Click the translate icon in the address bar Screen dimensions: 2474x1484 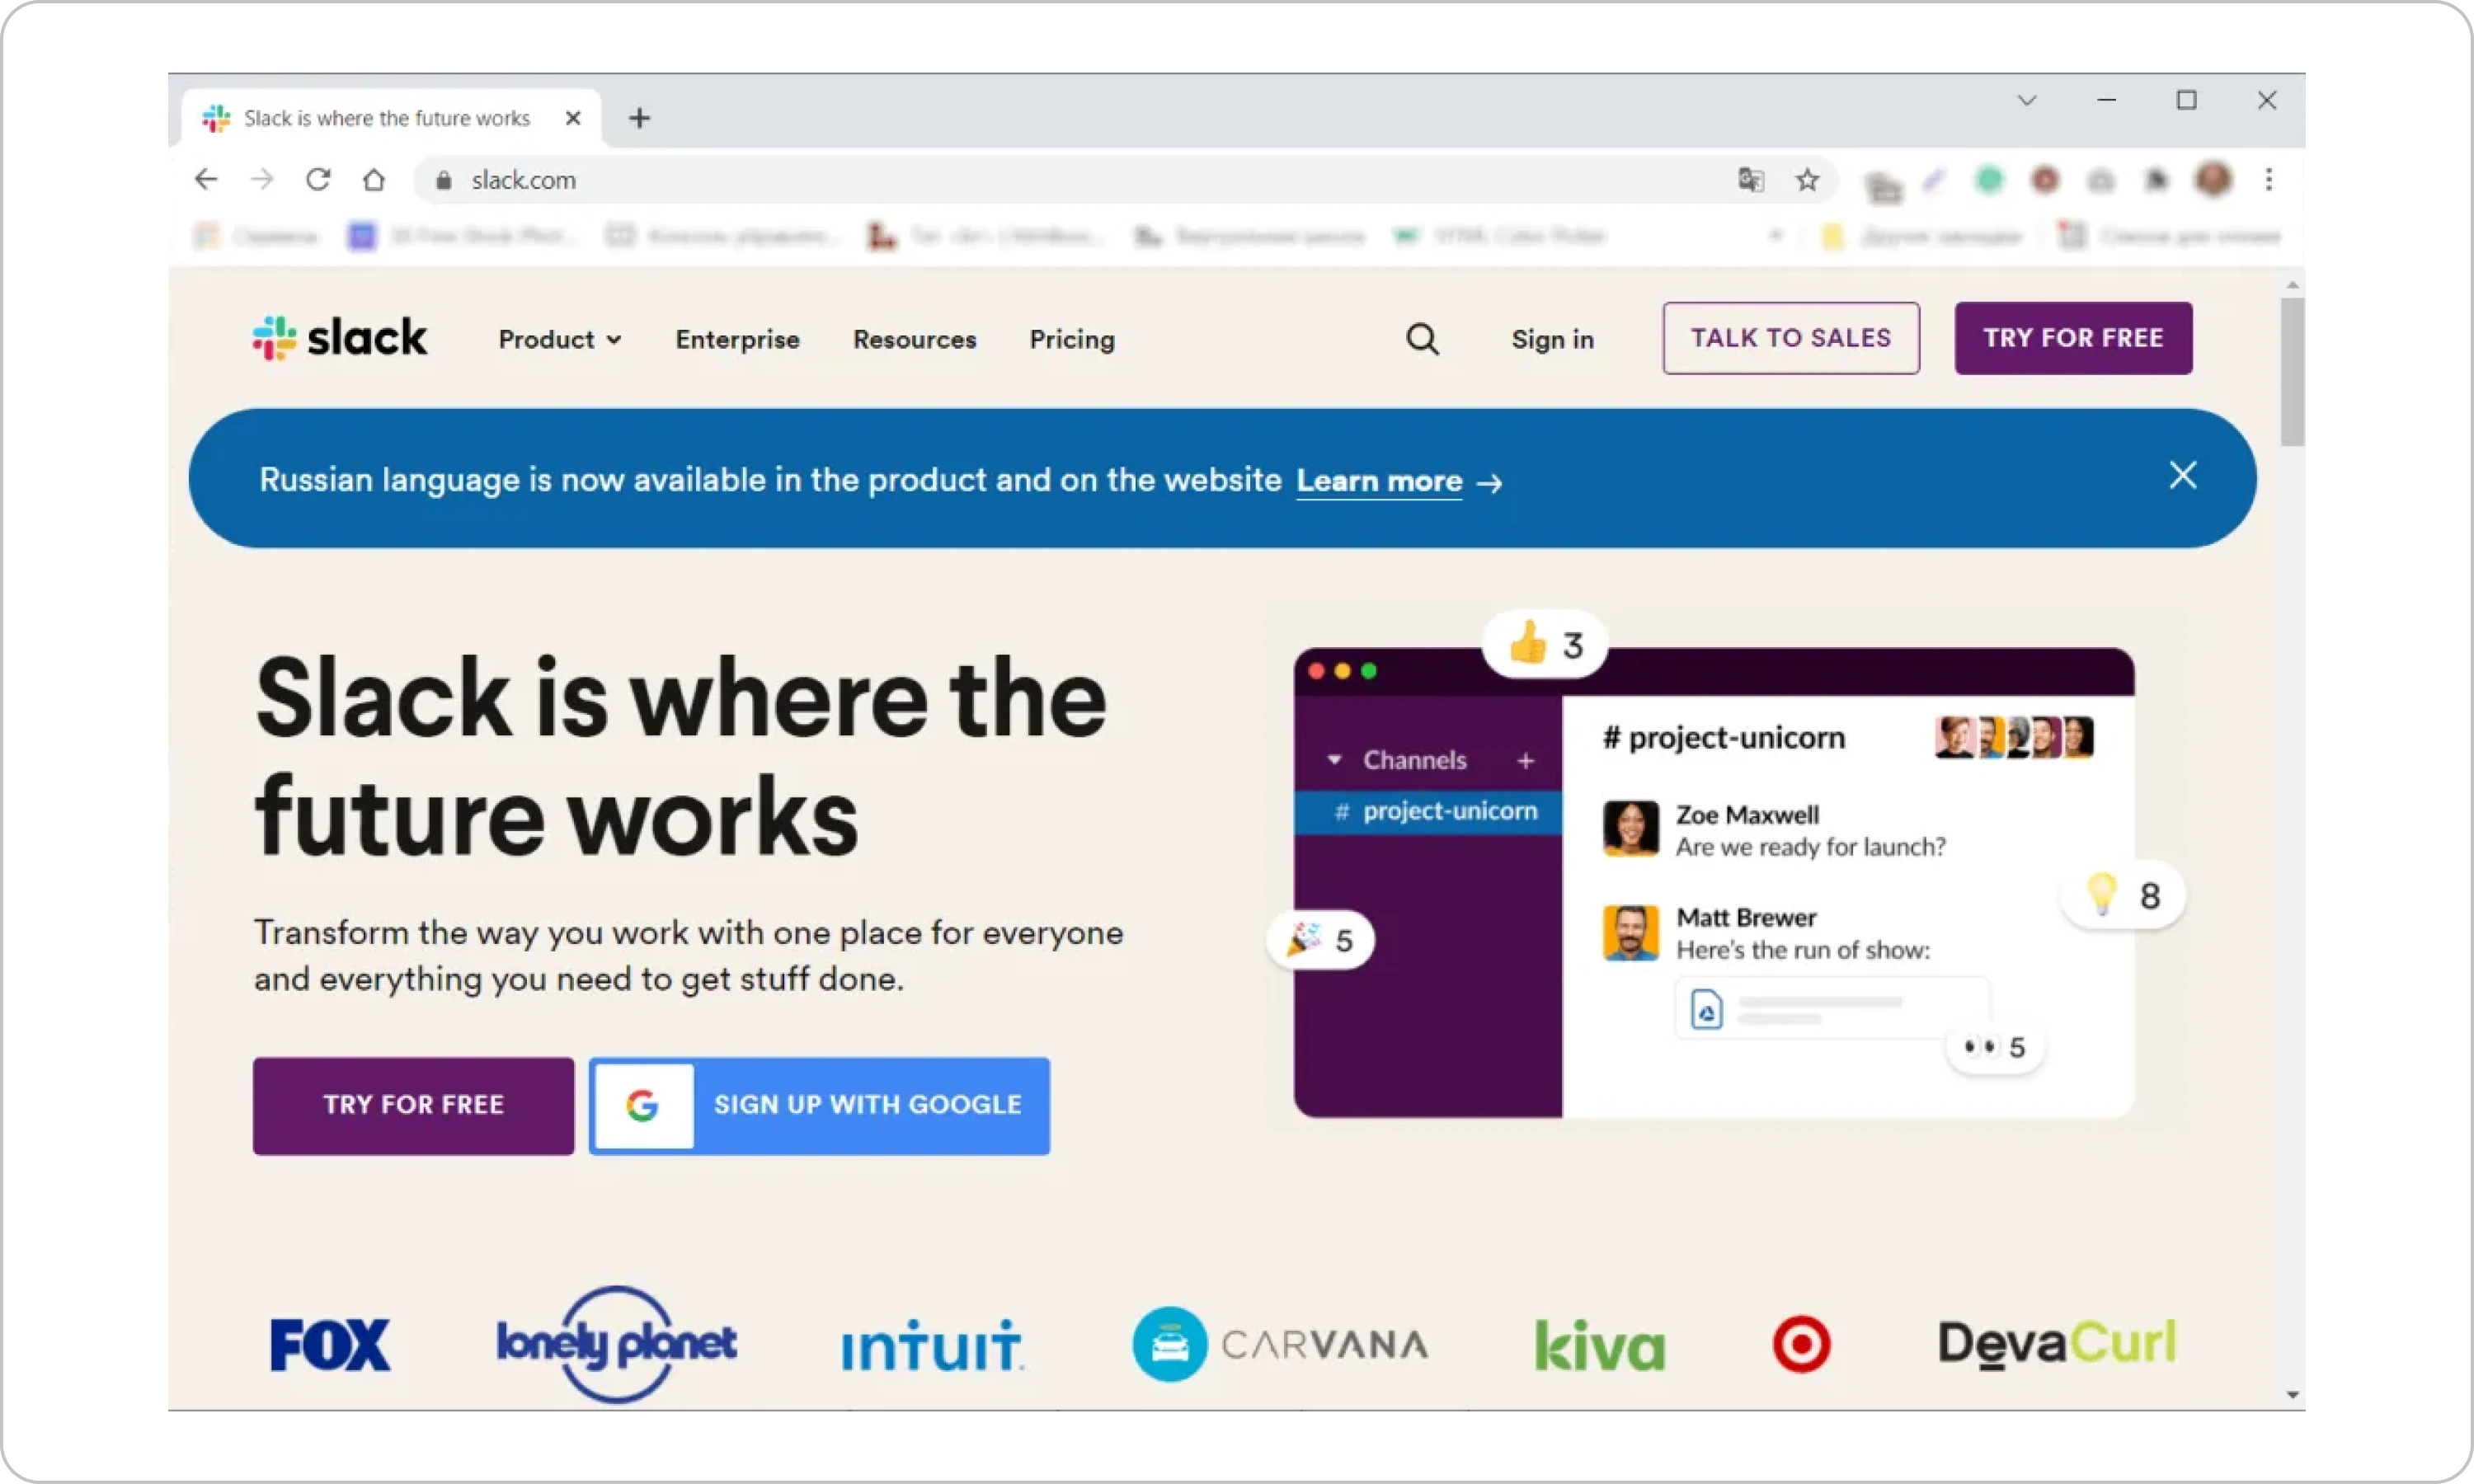(1749, 179)
